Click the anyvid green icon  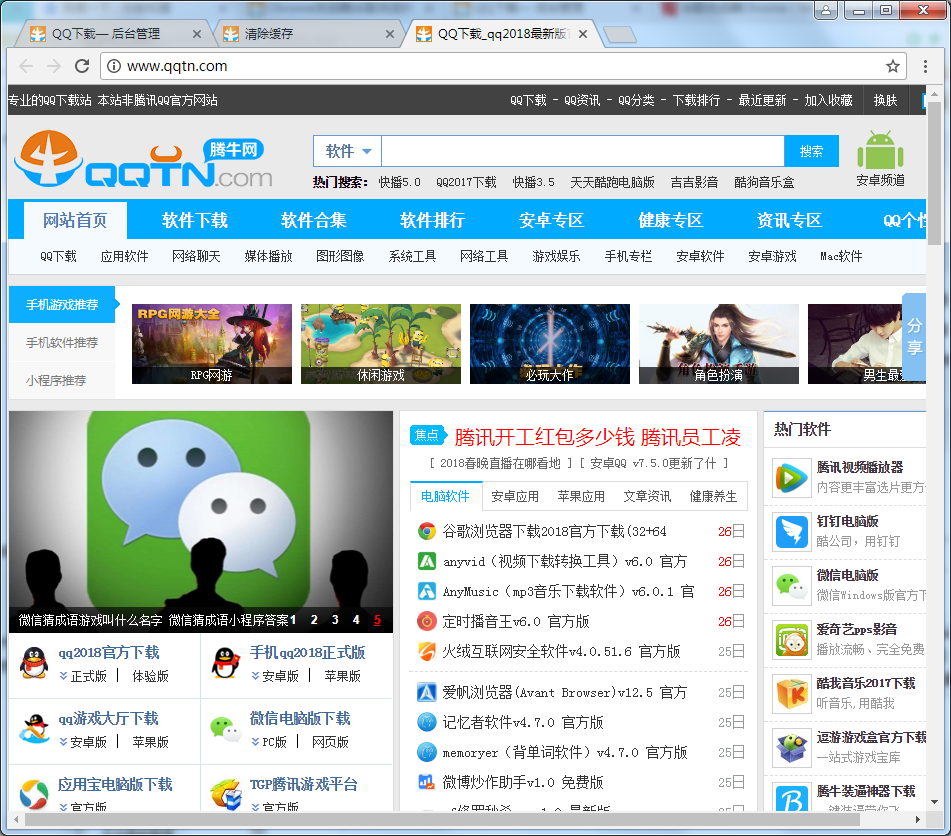point(427,561)
